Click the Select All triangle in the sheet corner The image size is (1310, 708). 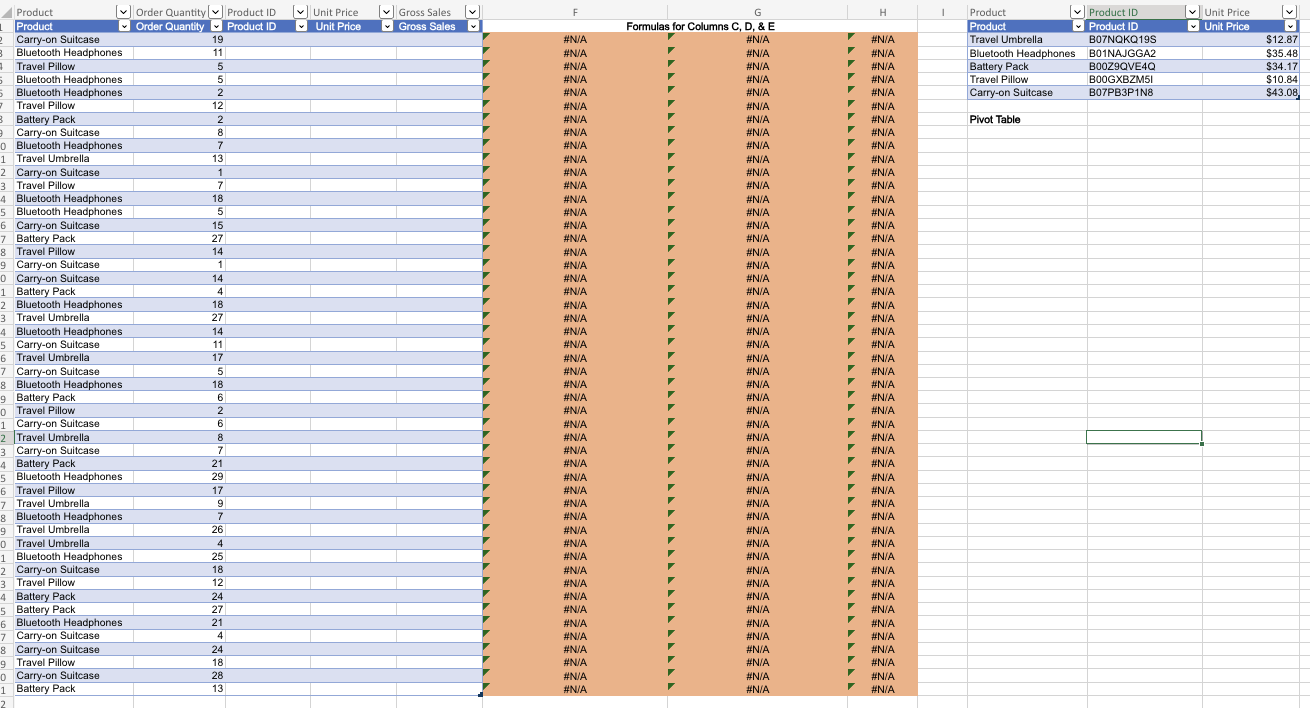click(6, 11)
